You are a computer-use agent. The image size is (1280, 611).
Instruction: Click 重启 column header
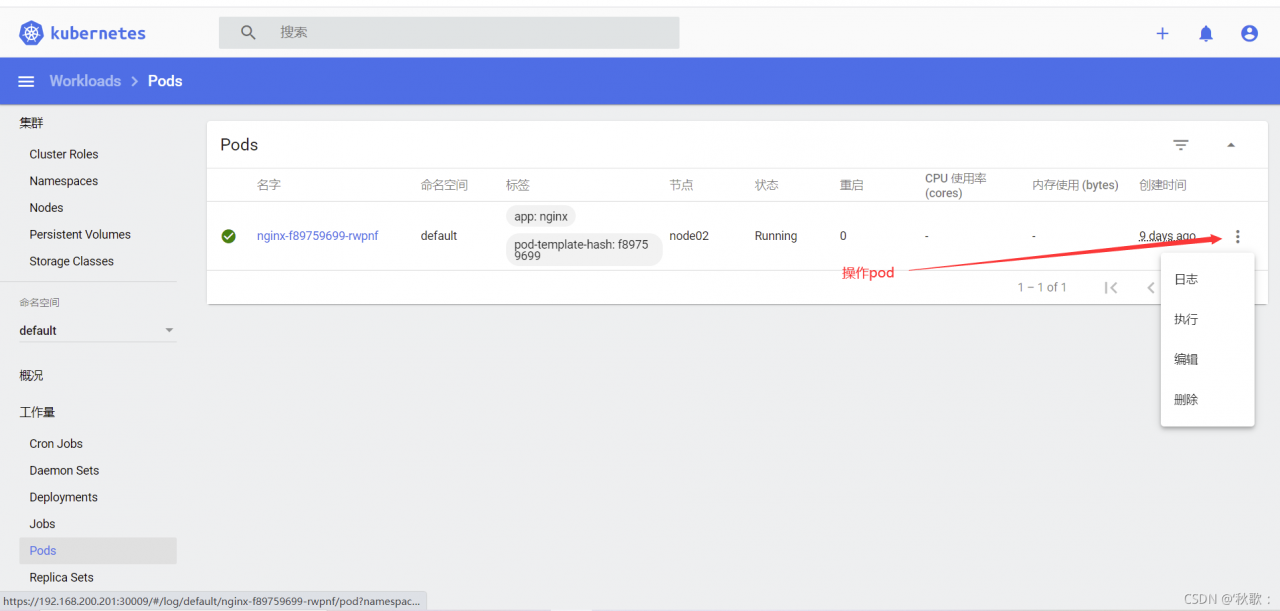click(852, 185)
